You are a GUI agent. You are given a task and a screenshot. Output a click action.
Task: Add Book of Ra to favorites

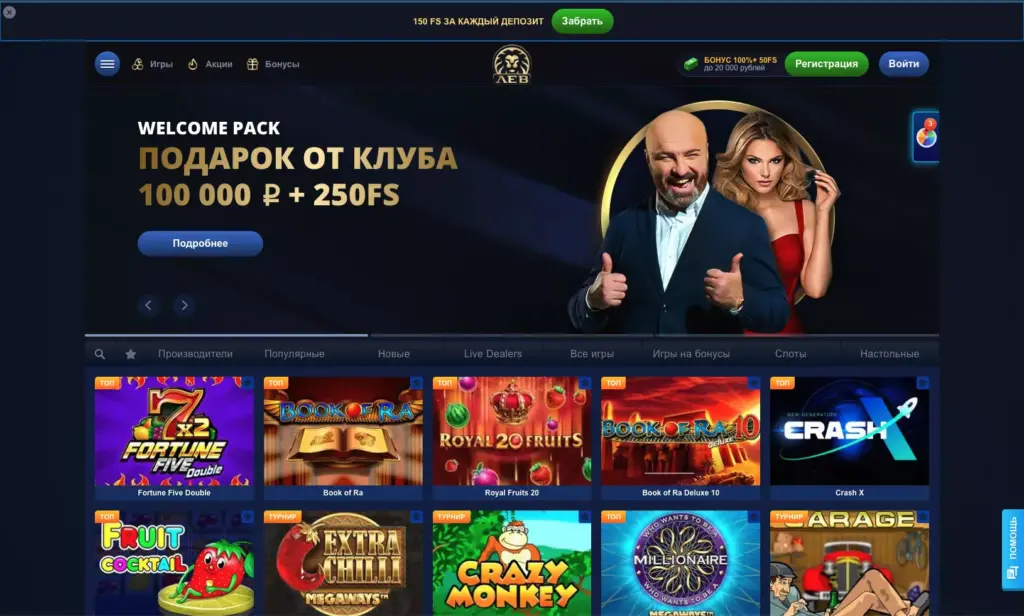click(416, 383)
